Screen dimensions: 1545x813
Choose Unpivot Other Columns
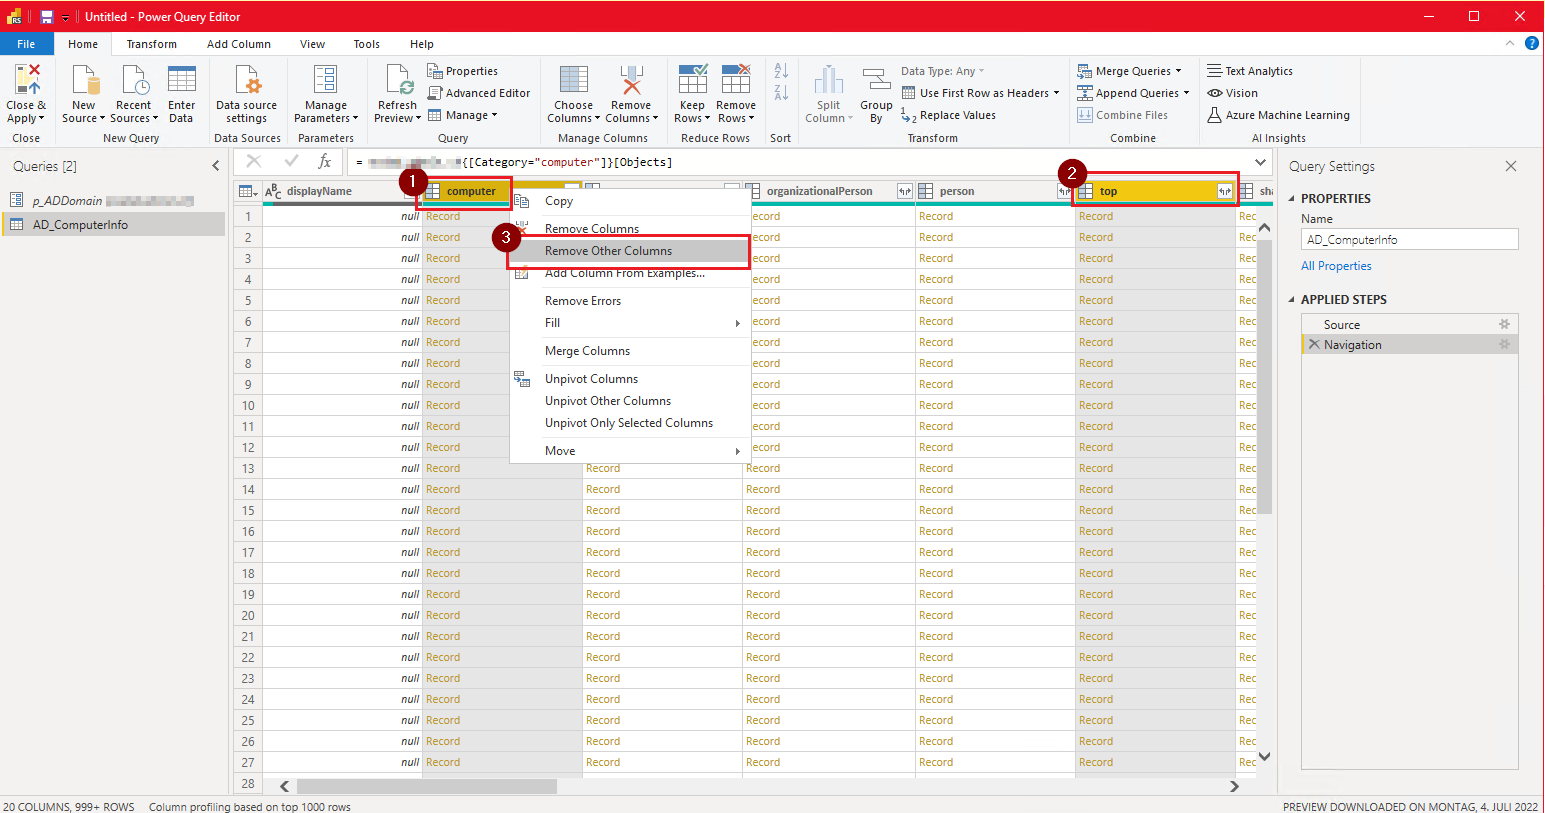point(630,401)
